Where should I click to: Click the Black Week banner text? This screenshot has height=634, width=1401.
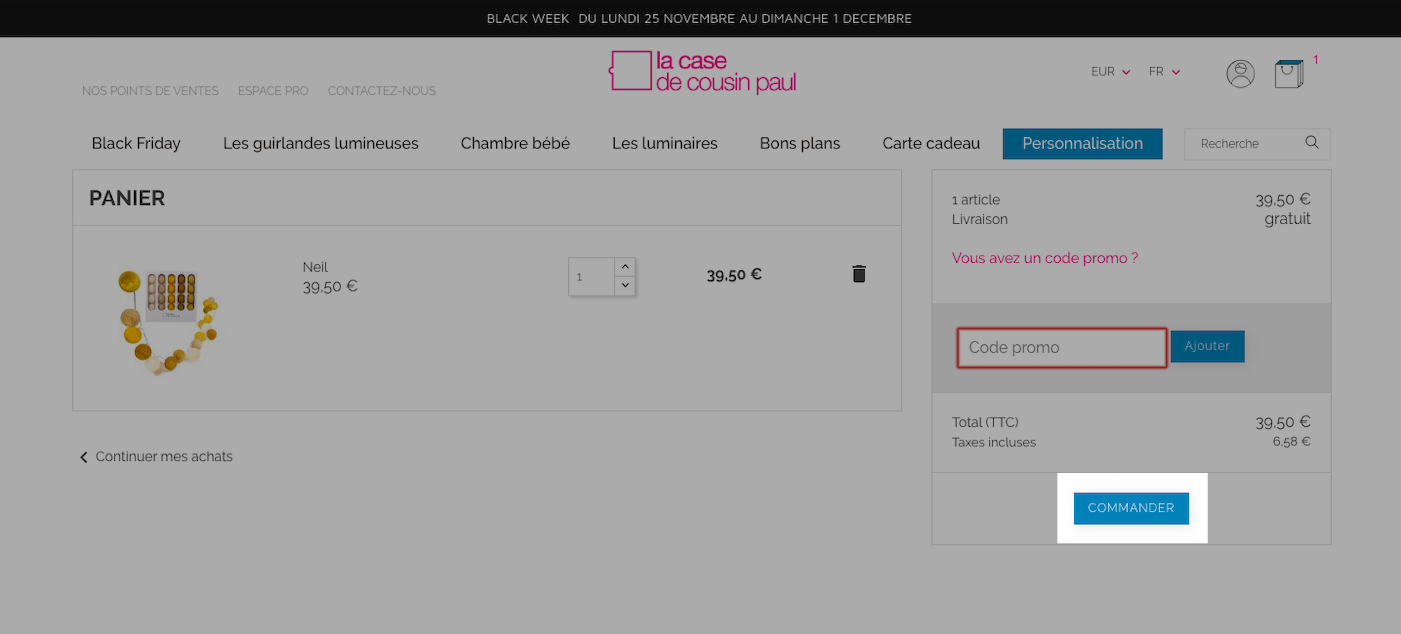(699, 19)
